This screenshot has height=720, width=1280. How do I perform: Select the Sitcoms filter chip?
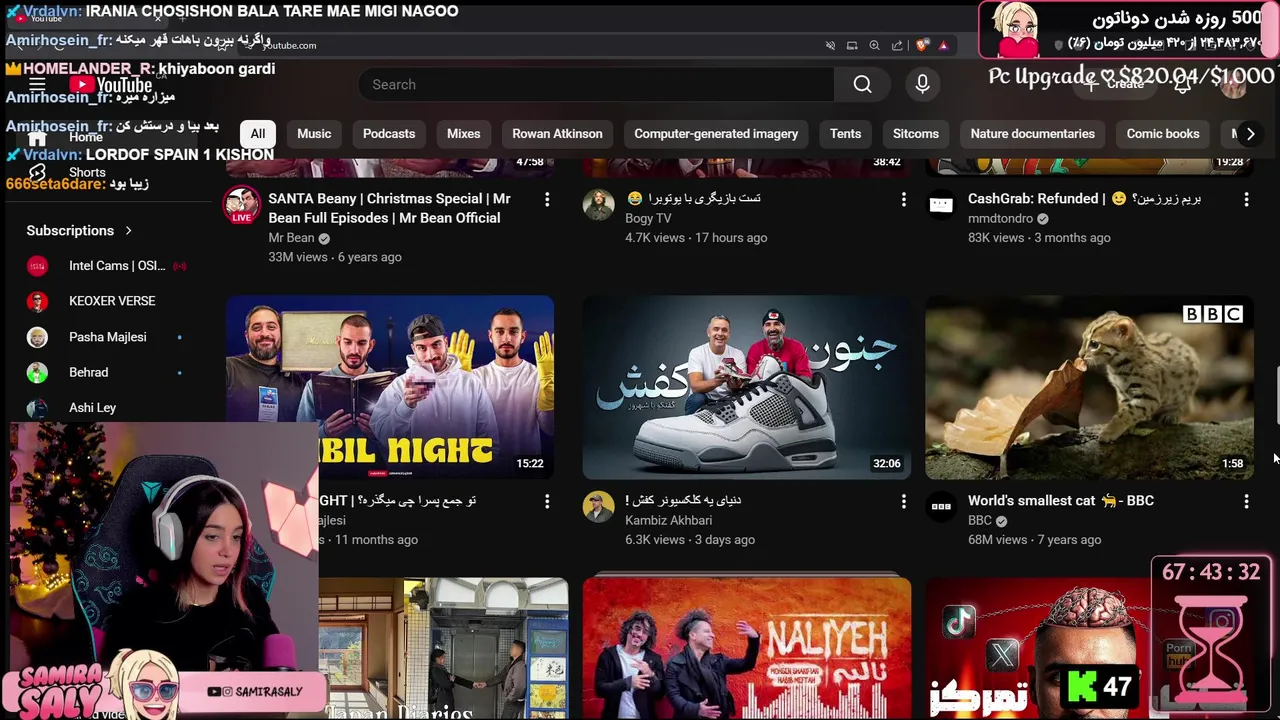point(916,134)
